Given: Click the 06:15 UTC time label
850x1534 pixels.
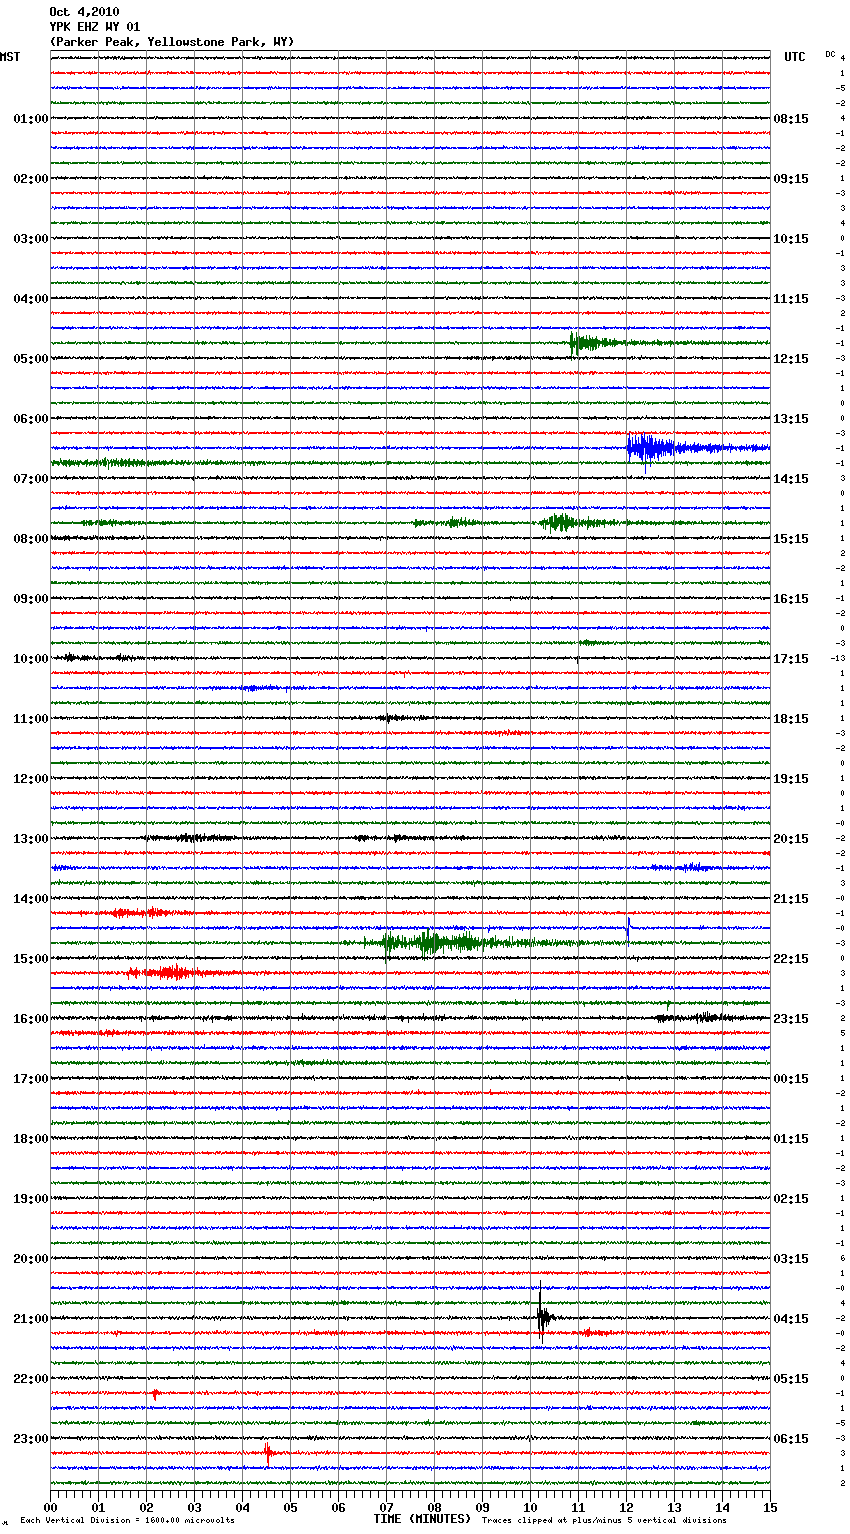Looking at the screenshot, I should click(791, 1439).
